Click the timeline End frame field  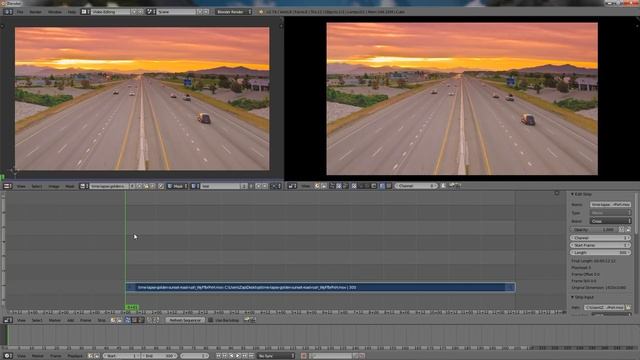click(159, 356)
